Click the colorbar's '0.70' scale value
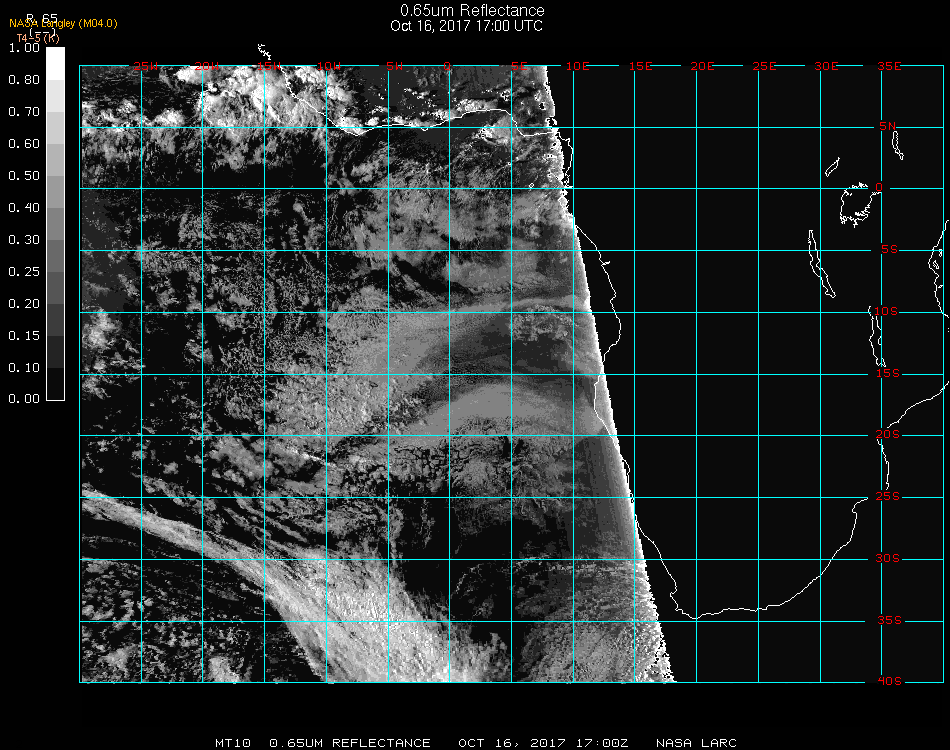The image size is (950, 750). tap(24, 112)
